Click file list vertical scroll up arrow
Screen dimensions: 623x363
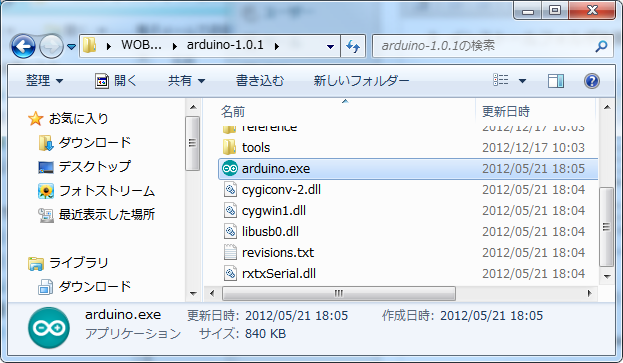pyautogui.click(x=607, y=107)
